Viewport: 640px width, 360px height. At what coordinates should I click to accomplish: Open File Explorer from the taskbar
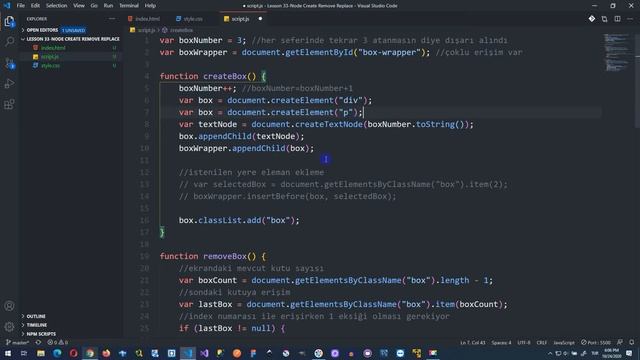40,353
